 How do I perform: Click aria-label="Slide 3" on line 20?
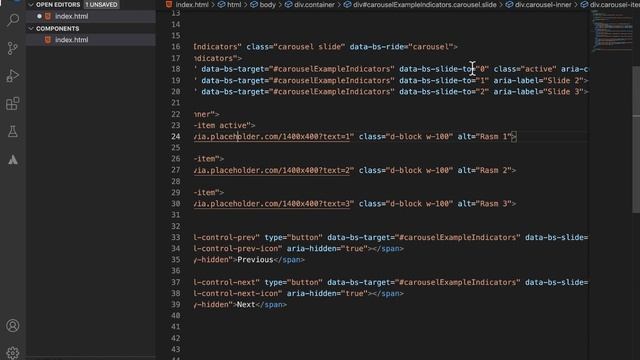tap(538, 92)
